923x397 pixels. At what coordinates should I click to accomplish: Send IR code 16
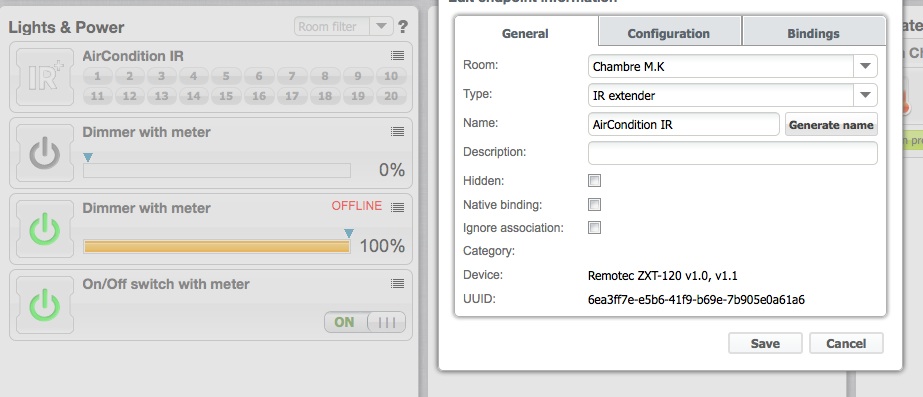click(x=259, y=96)
